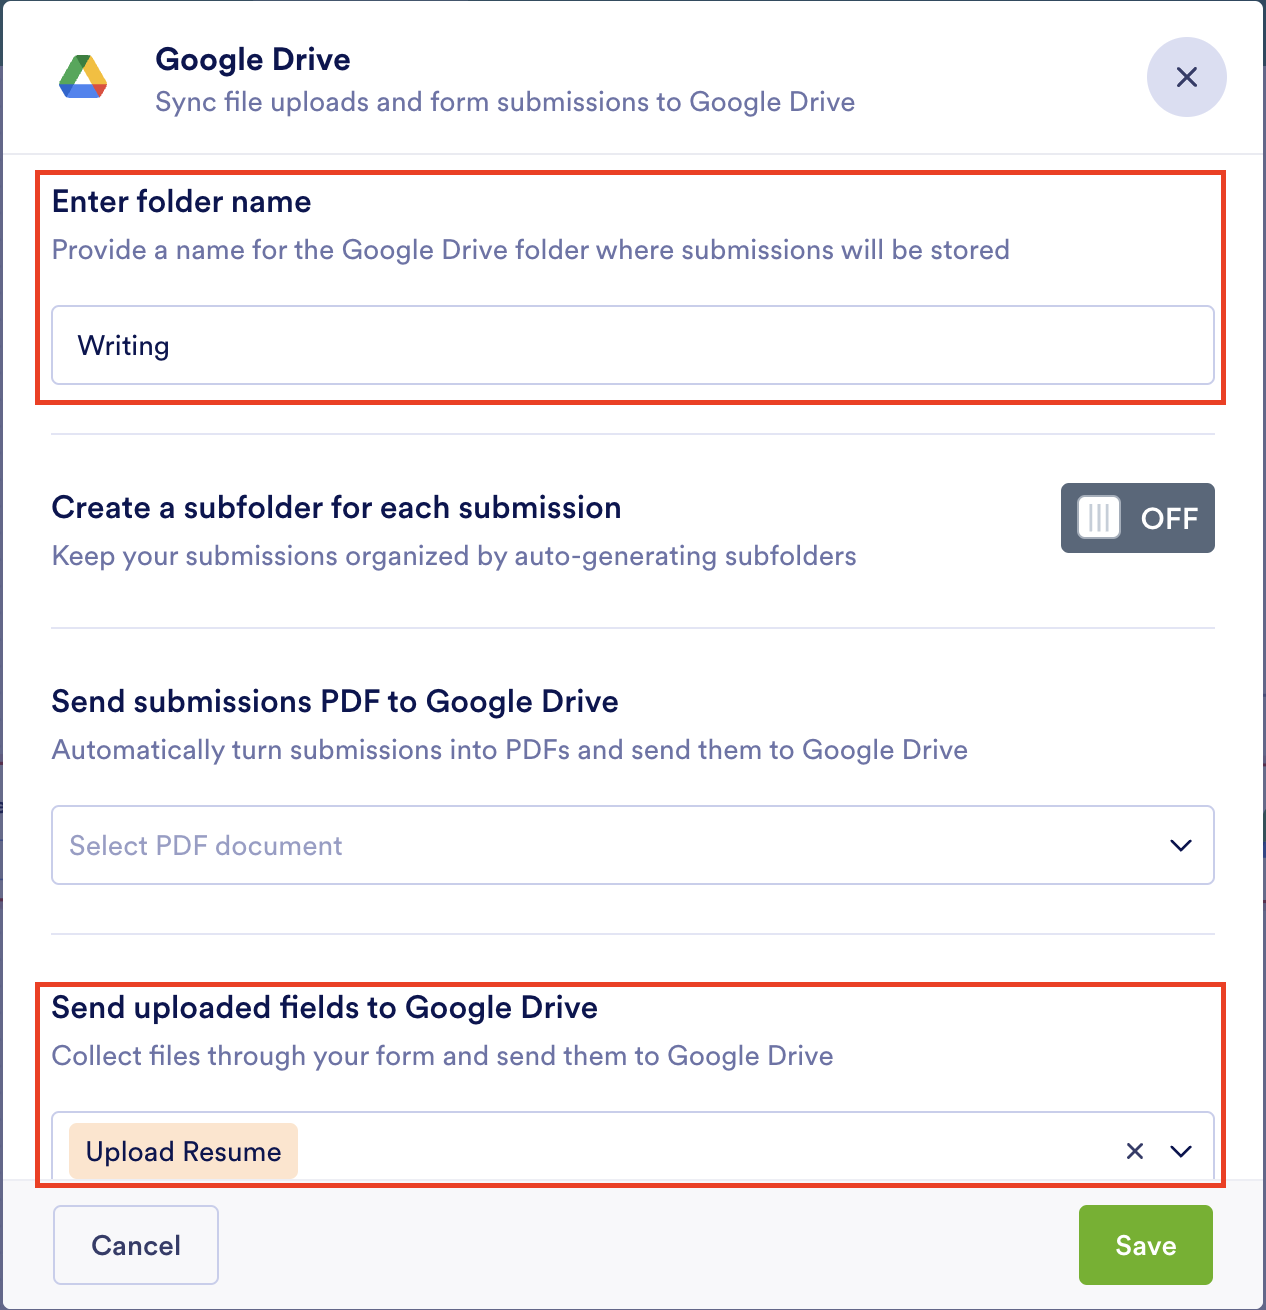This screenshot has width=1266, height=1310.
Task: Click the Sync file uploads subtitle
Action: click(505, 102)
